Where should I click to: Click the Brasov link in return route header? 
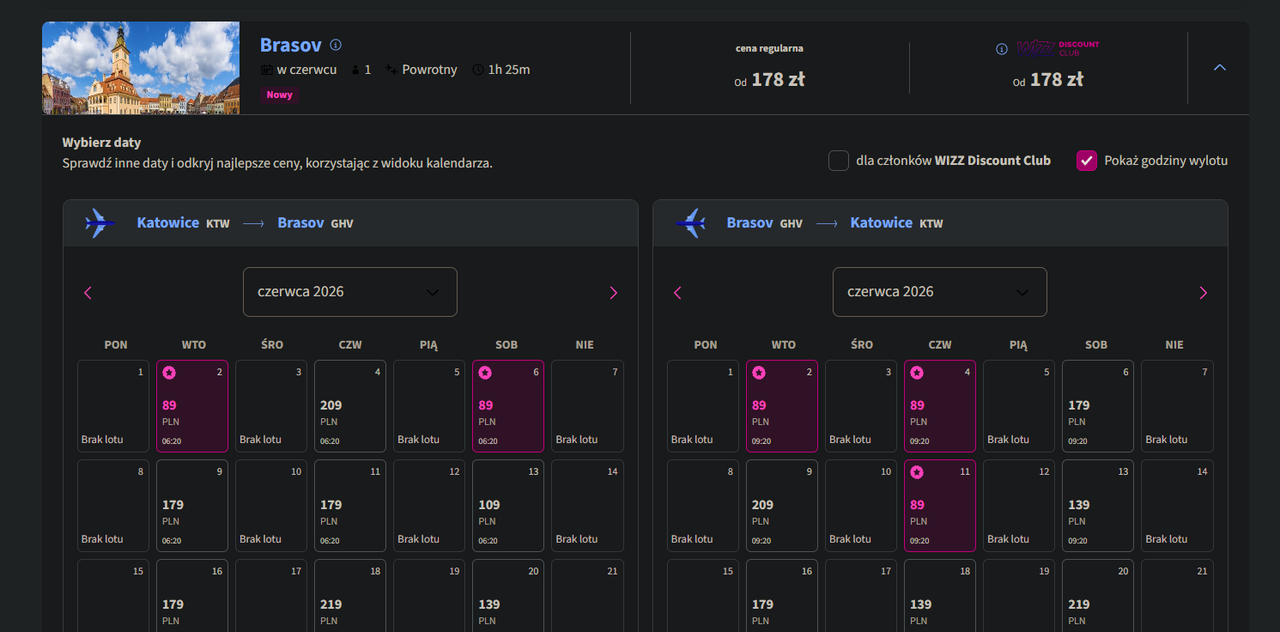pyautogui.click(x=750, y=223)
